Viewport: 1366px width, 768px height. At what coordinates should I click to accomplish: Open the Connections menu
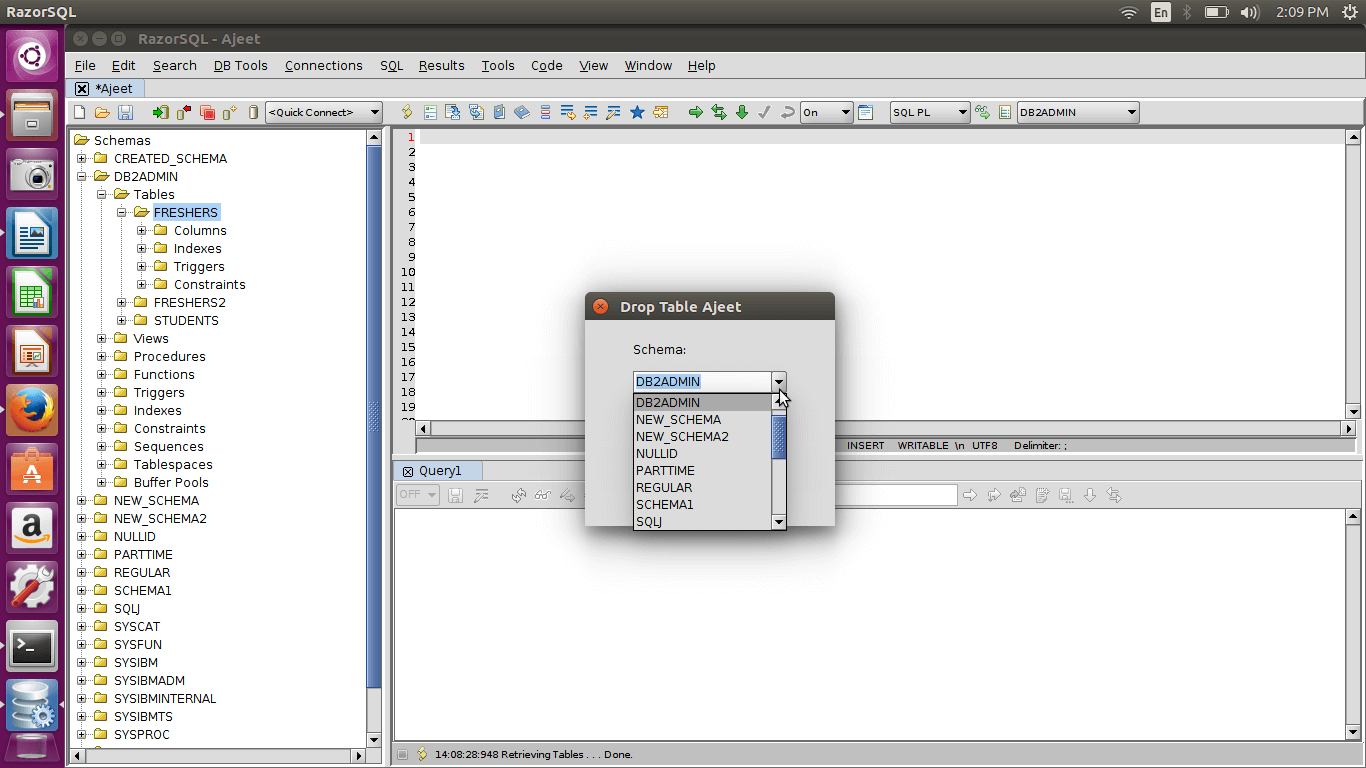click(x=323, y=66)
